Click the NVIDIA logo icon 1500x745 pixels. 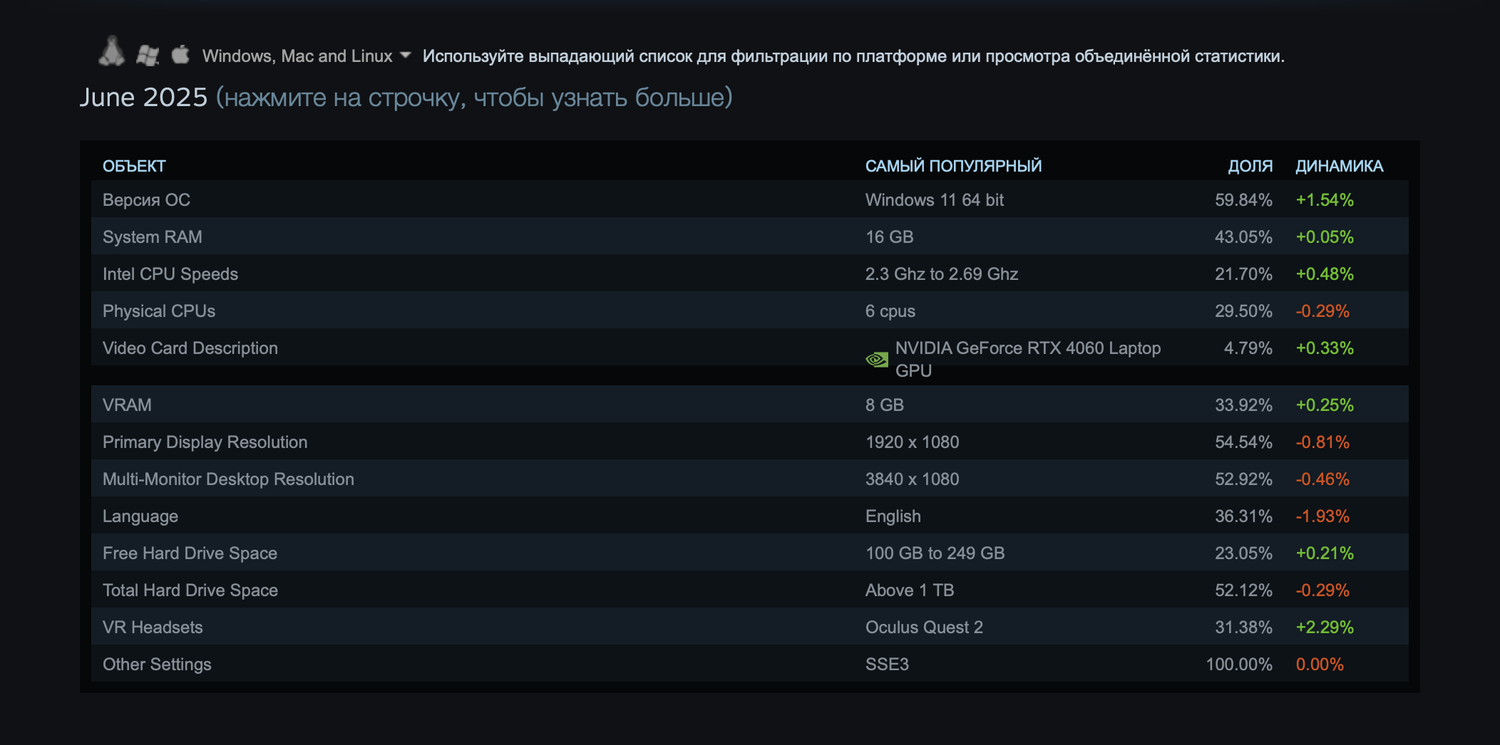877,359
